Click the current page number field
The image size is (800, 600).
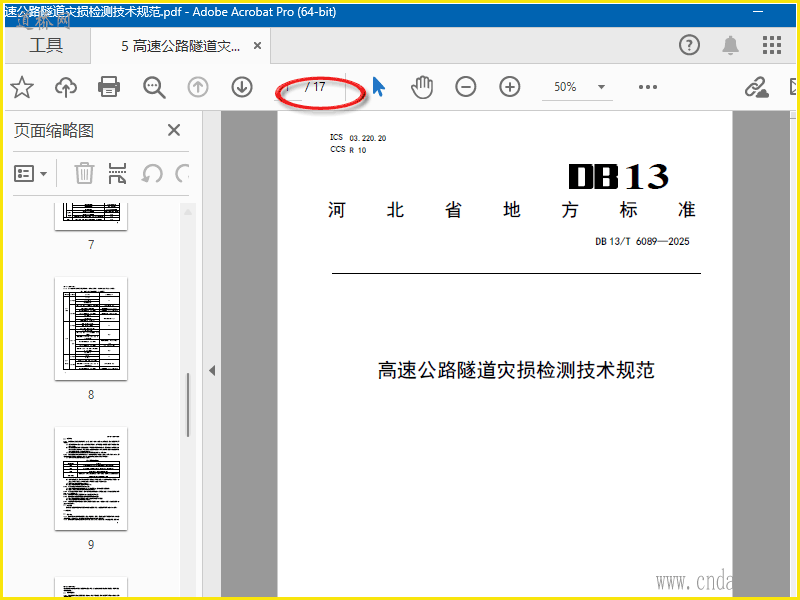(x=288, y=87)
